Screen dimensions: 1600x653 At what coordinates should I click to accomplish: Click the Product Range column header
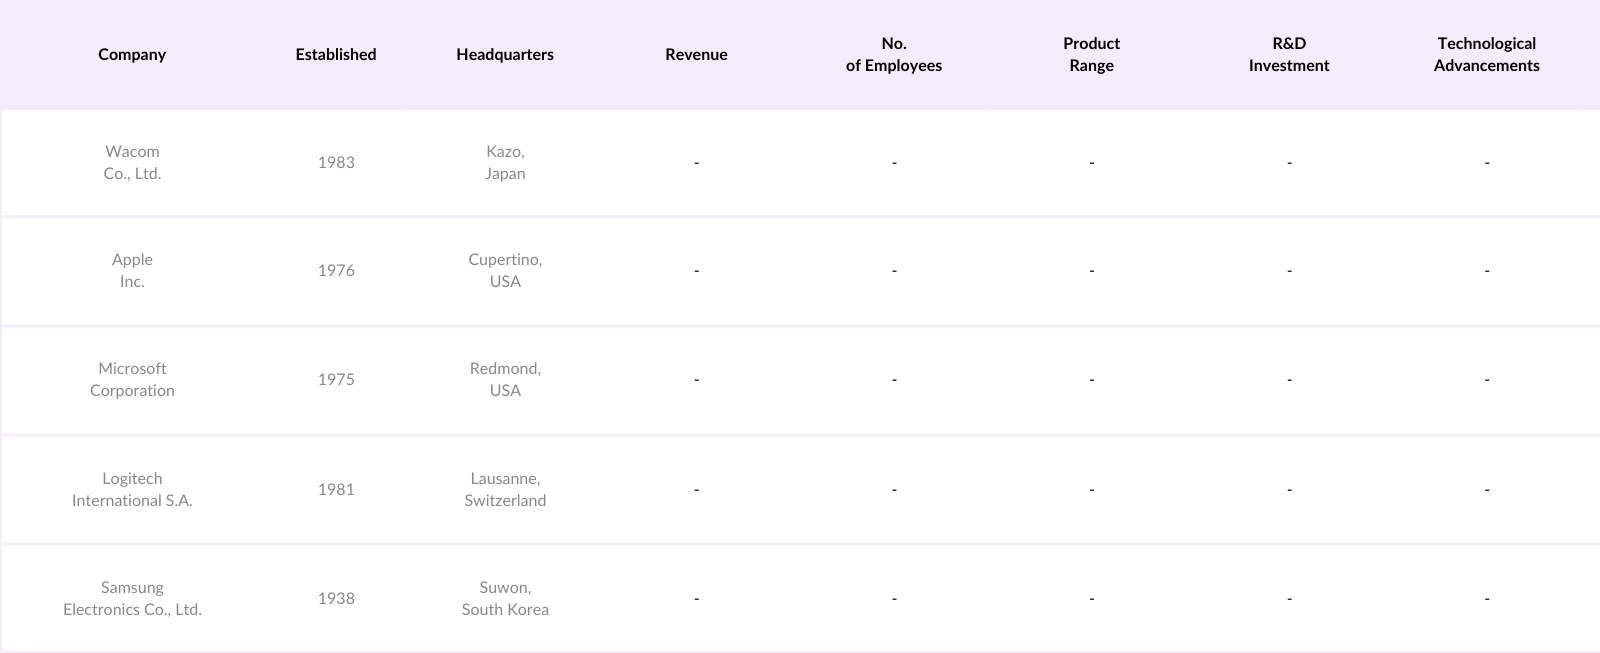click(1091, 55)
